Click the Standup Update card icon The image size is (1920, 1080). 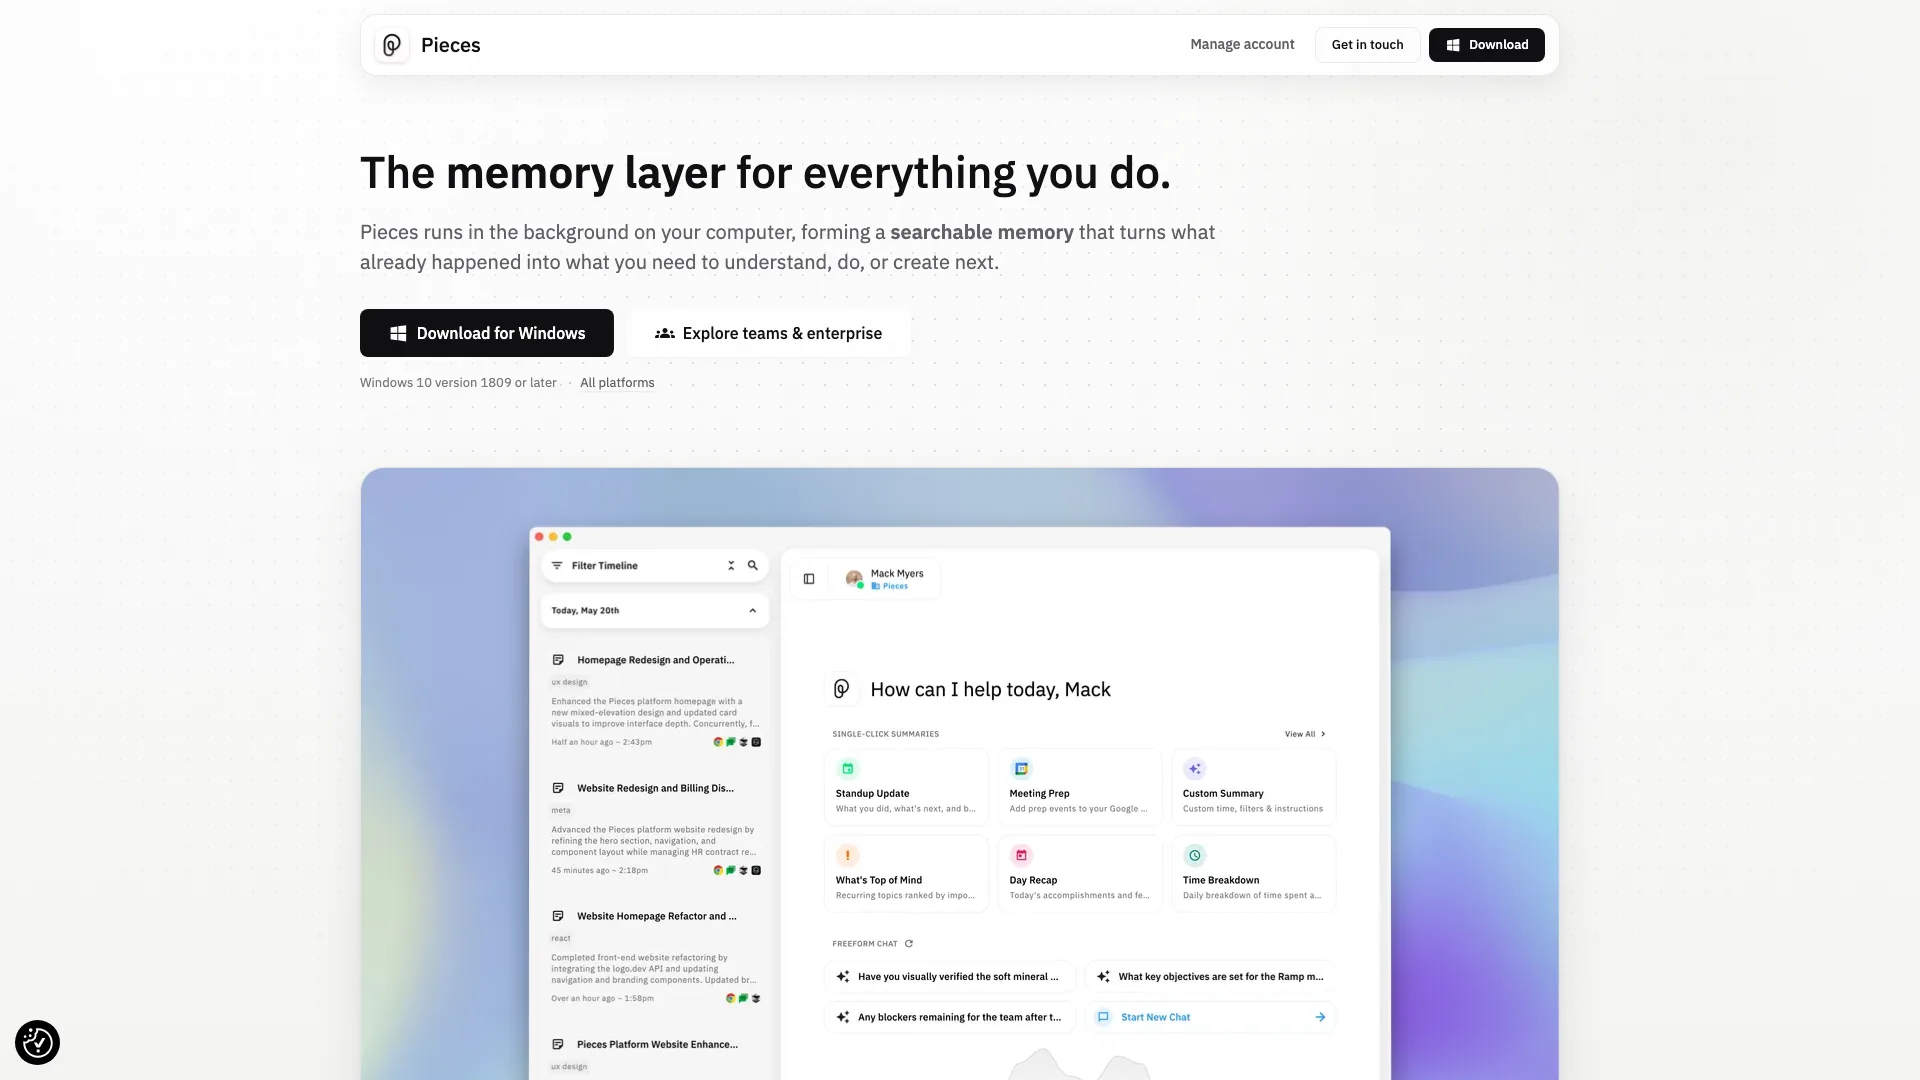(848, 769)
